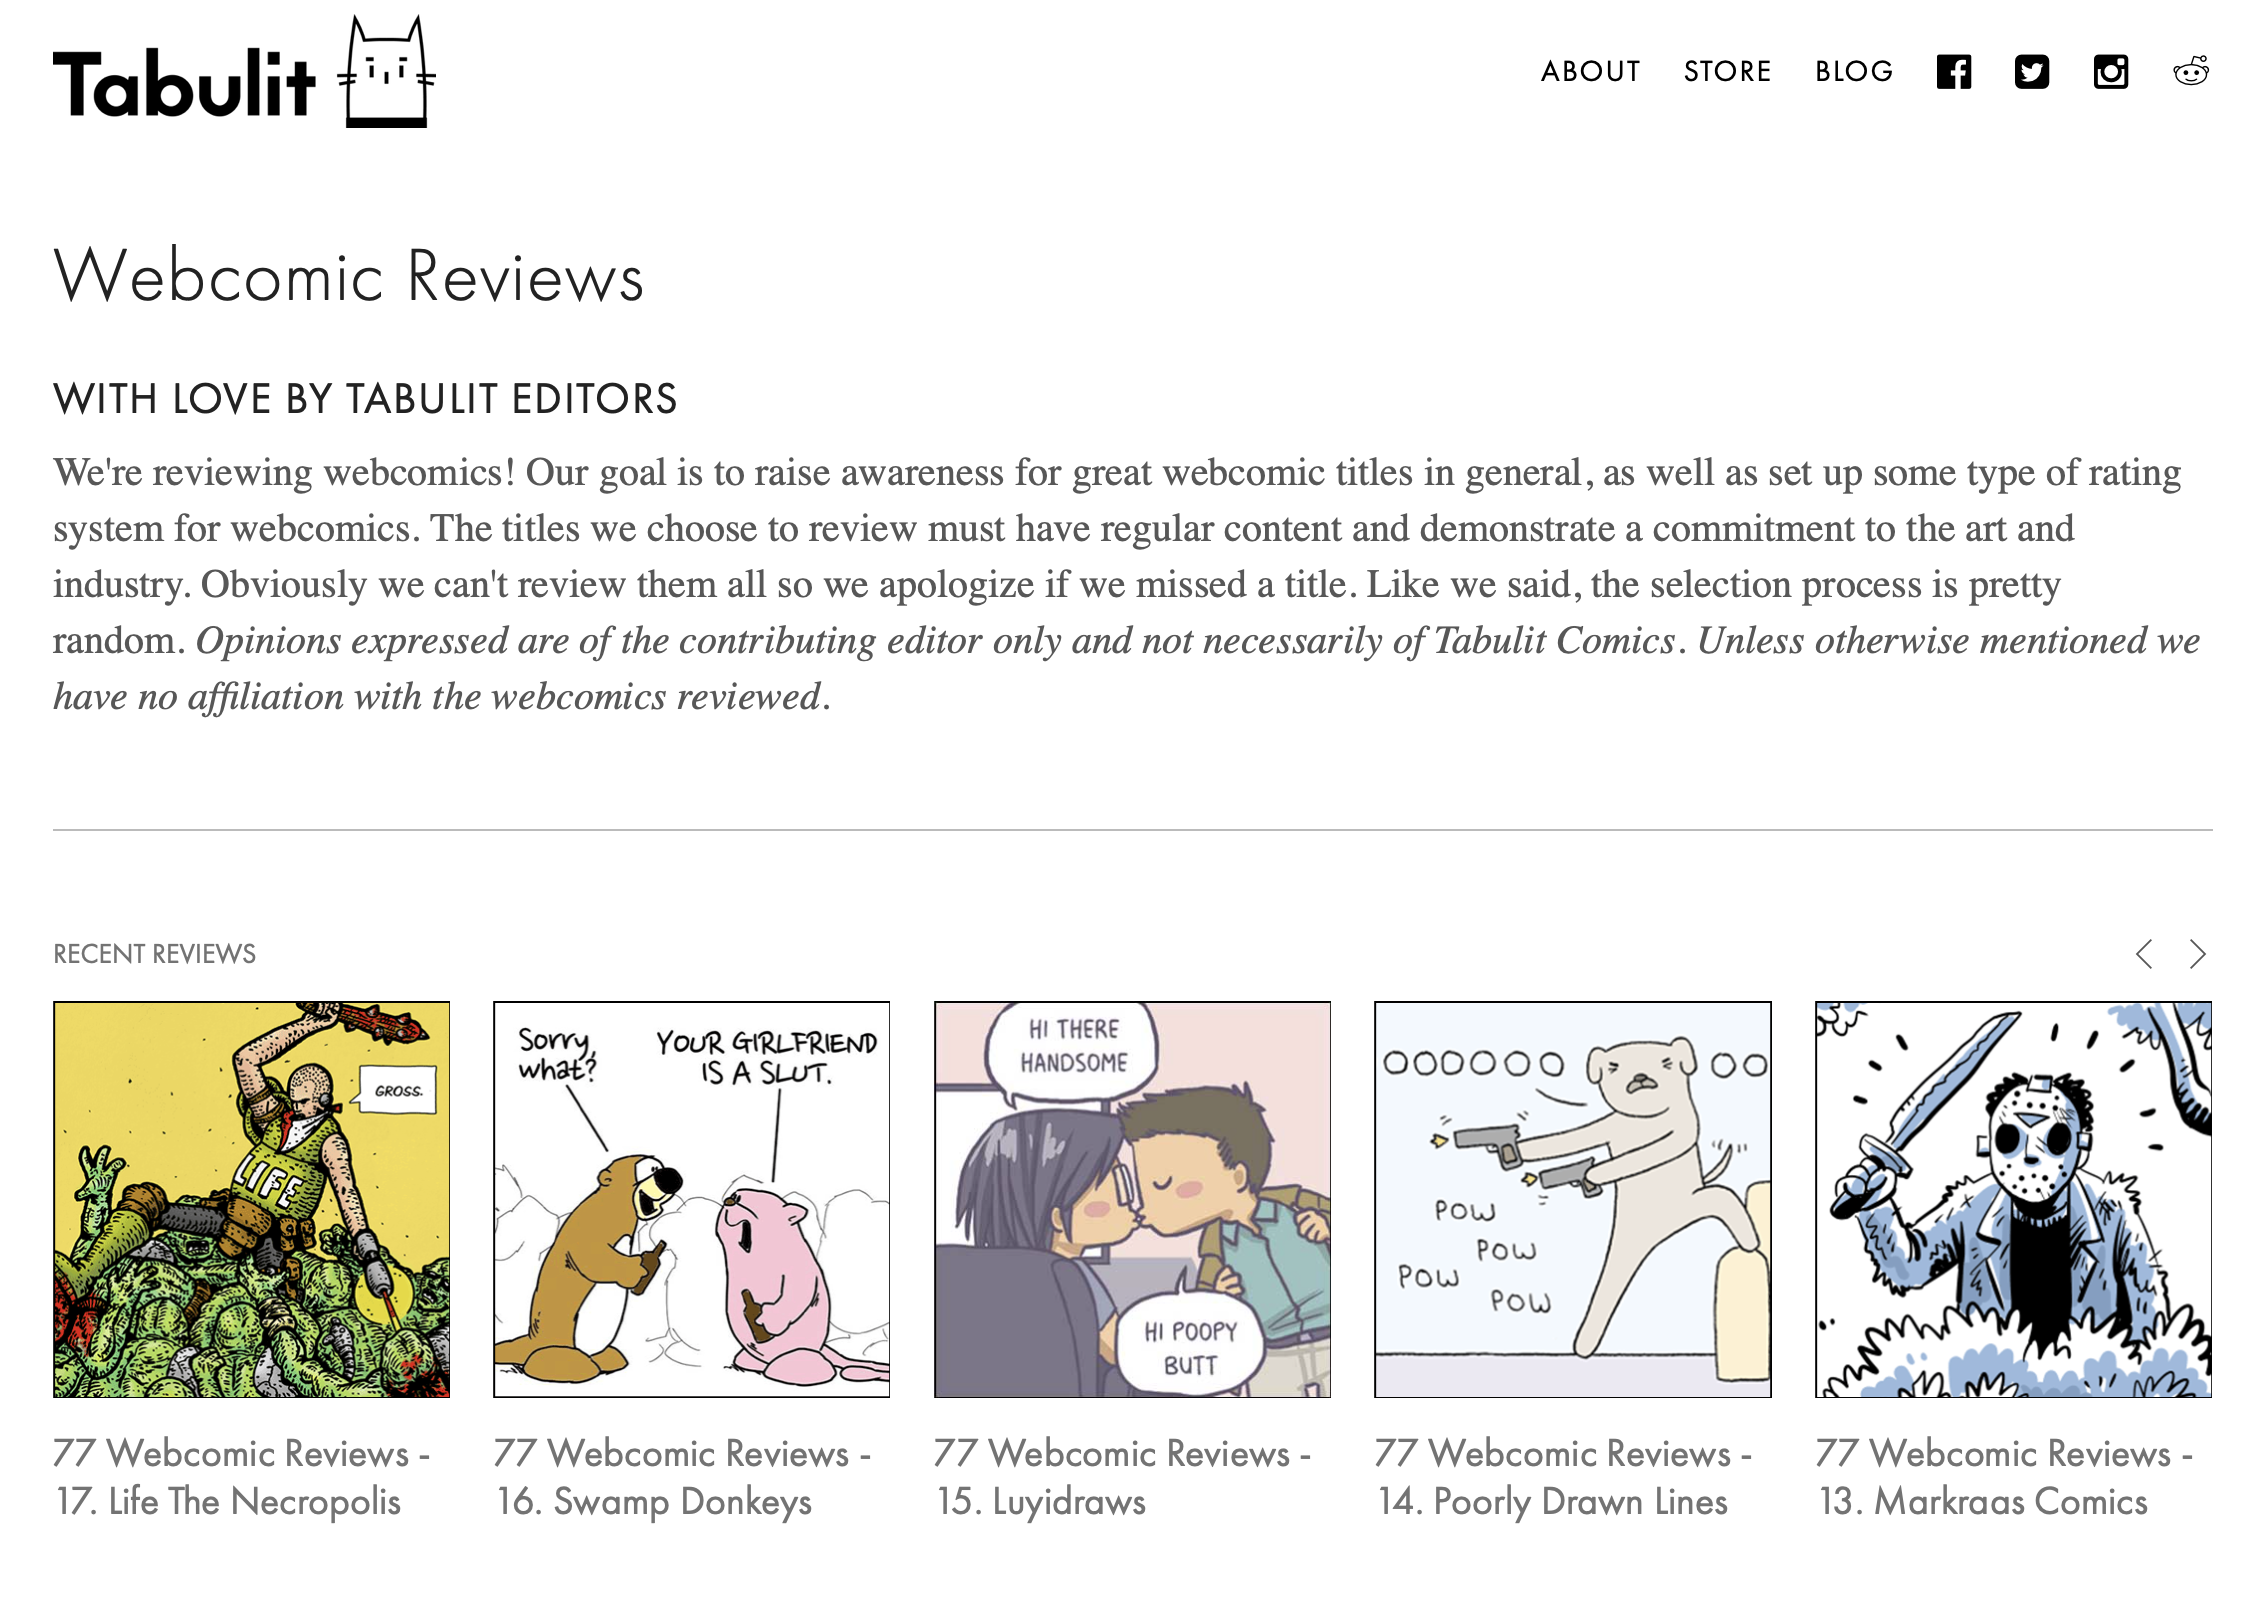Viewport: 2268px width, 1610px height.
Task: Open Tabulit's Instagram icon
Action: click(2110, 72)
